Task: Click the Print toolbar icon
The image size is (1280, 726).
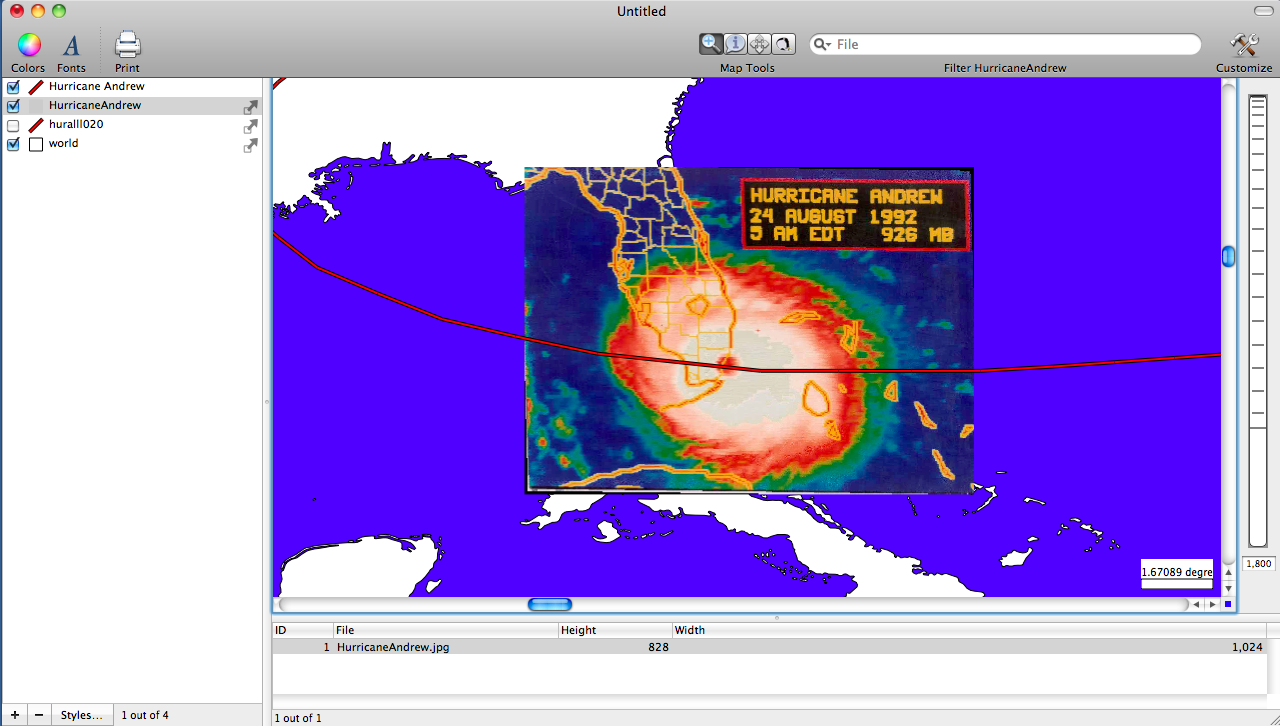Action: coord(126,44)
